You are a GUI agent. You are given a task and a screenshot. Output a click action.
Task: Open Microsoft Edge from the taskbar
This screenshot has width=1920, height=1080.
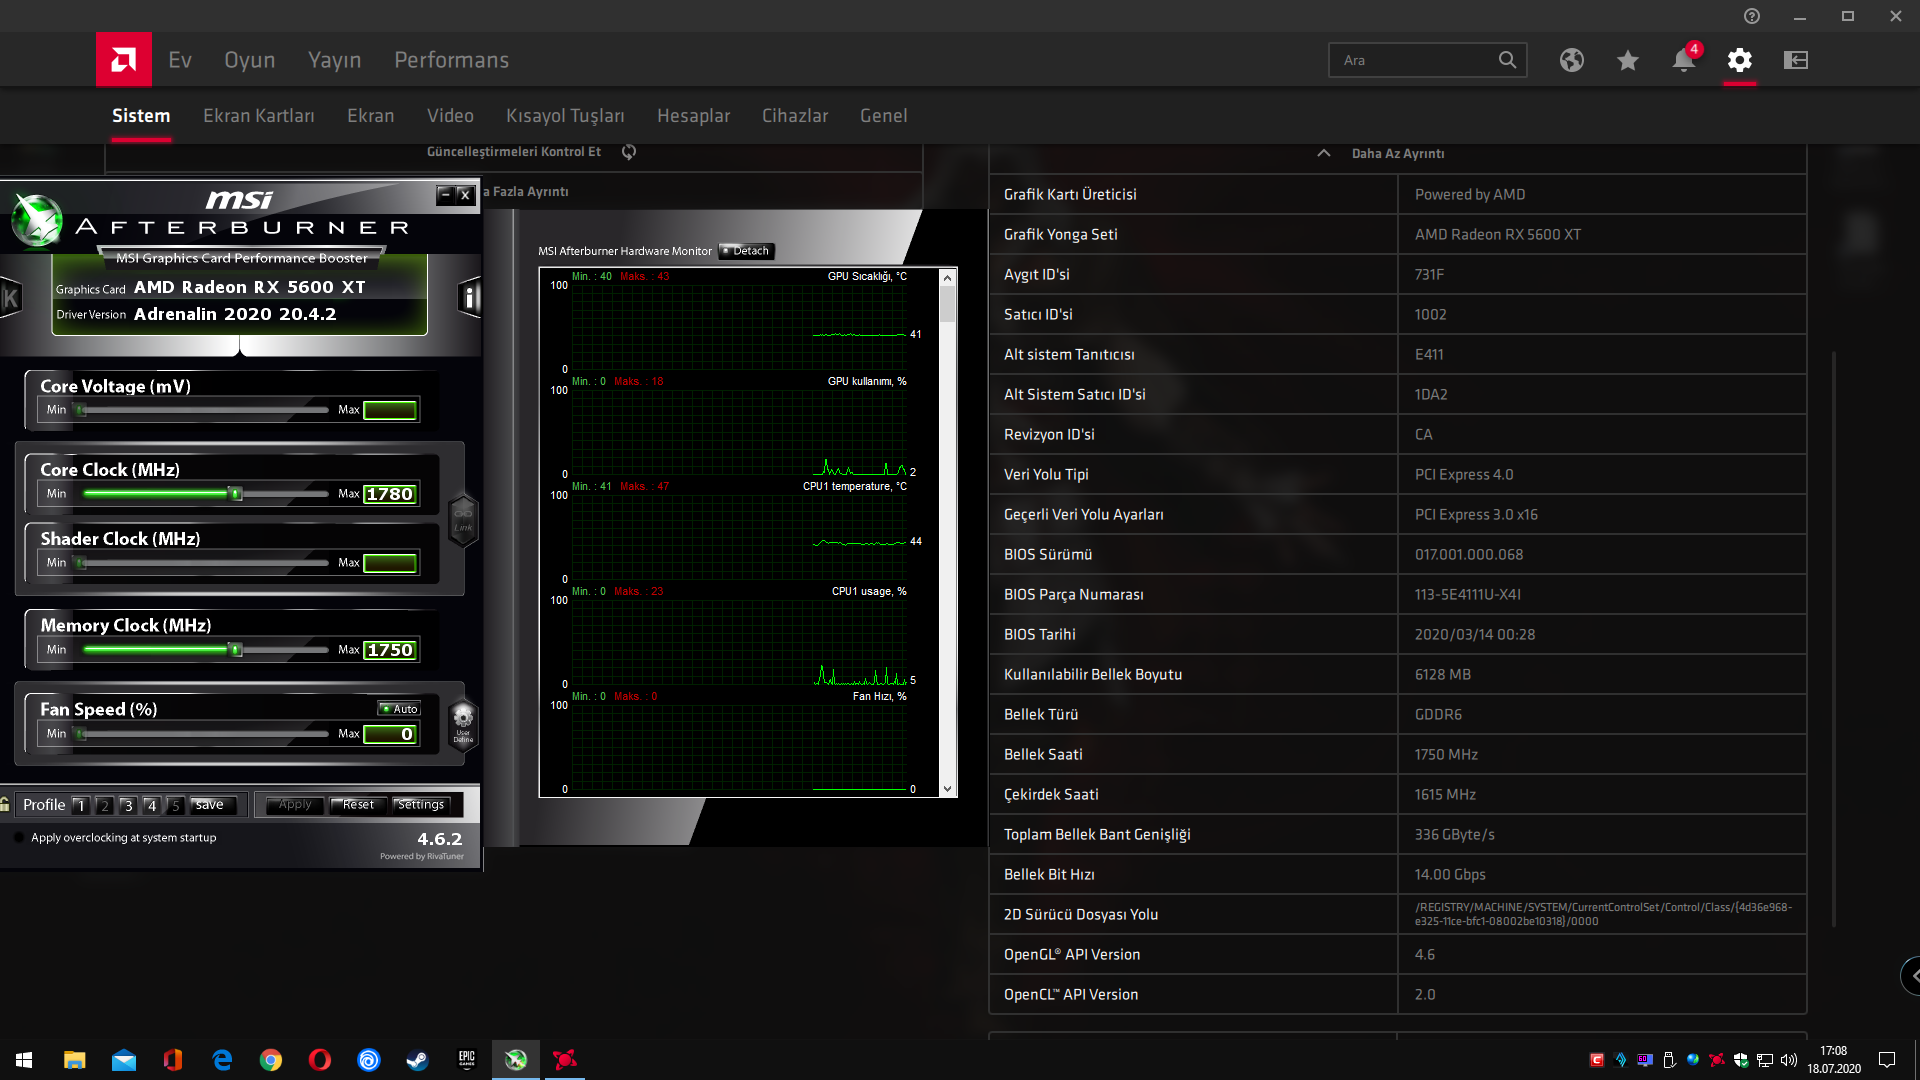222,1060
